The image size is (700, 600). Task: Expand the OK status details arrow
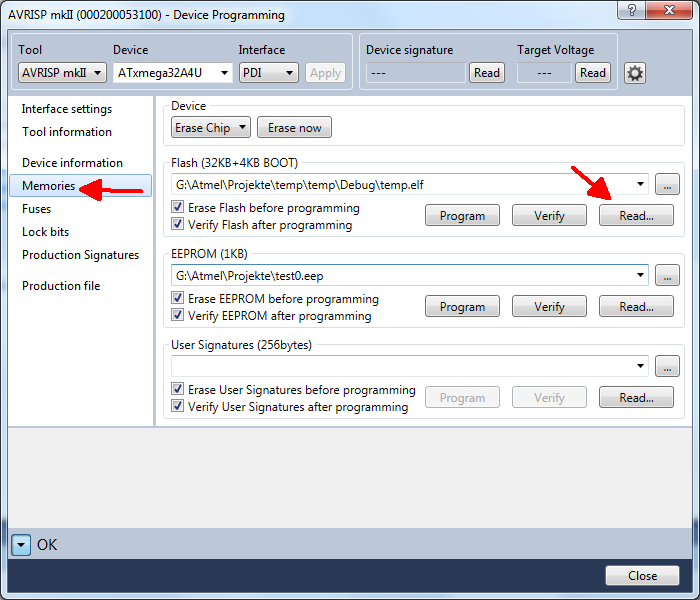coord(21,545)
